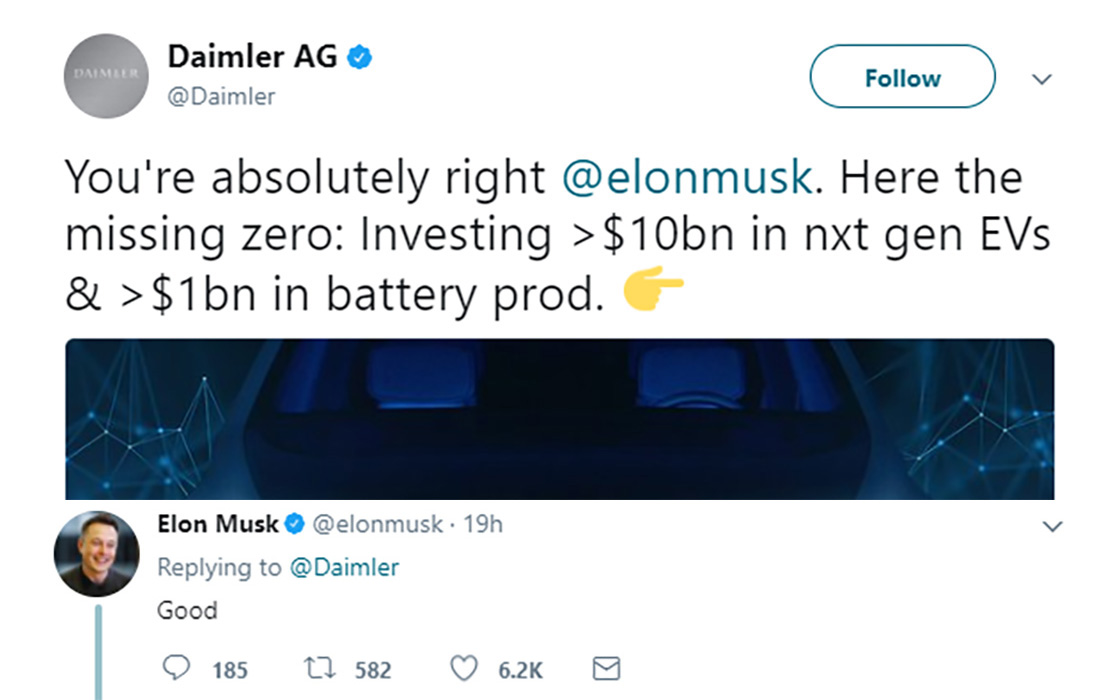This screenshot has height=700, width=1120.
Task: Open the 19h timestamp of the reply
Action: [484, 523]
